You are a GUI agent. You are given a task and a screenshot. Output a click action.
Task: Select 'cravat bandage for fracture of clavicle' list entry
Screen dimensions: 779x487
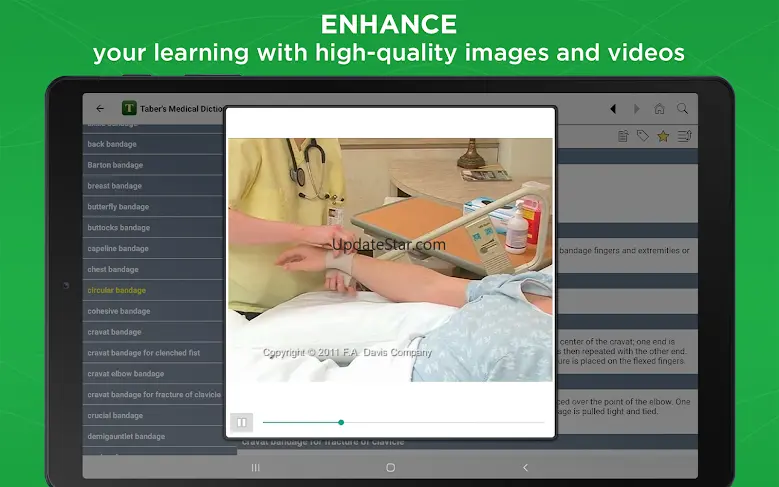click(153, 395)
